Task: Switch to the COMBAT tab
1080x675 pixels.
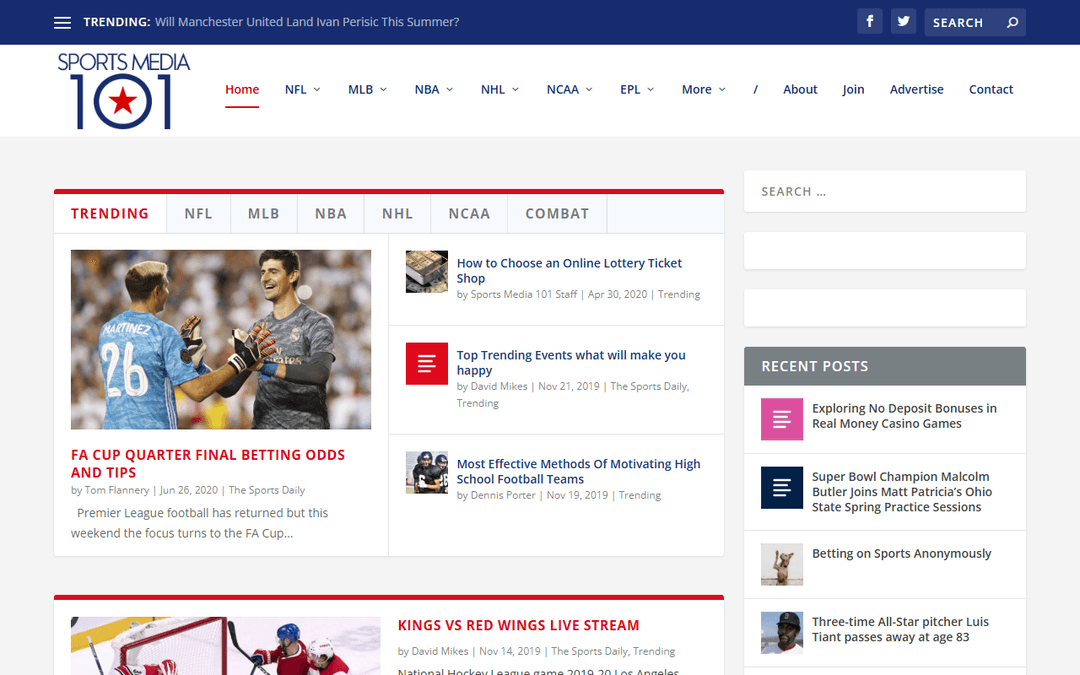Action: click(x=557, y=214)
